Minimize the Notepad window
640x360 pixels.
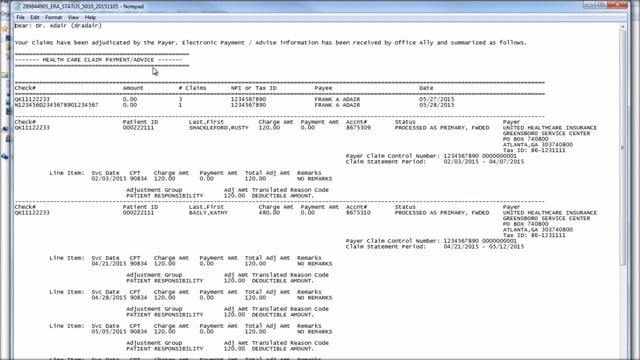pos(589,5)
